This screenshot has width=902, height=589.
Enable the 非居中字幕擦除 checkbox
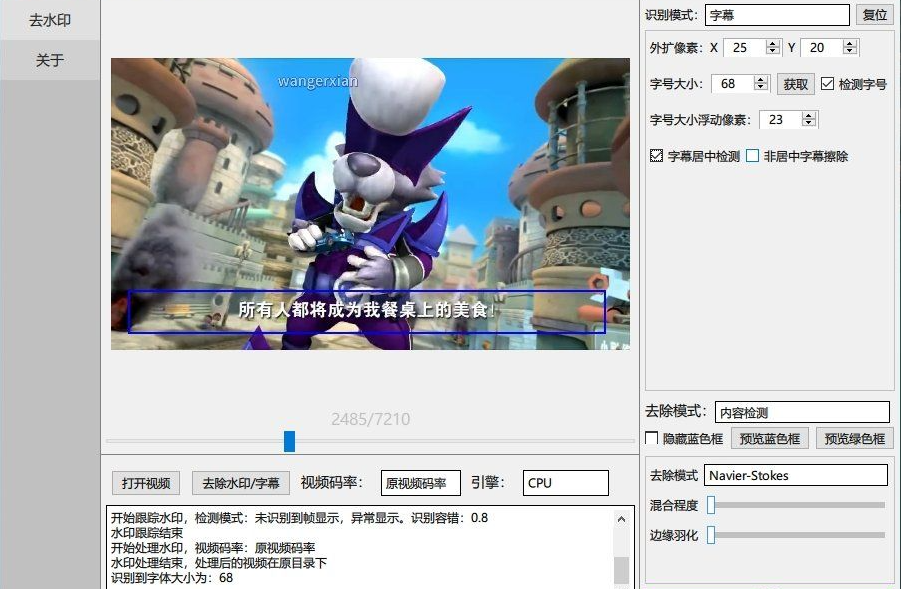[752, 156]
